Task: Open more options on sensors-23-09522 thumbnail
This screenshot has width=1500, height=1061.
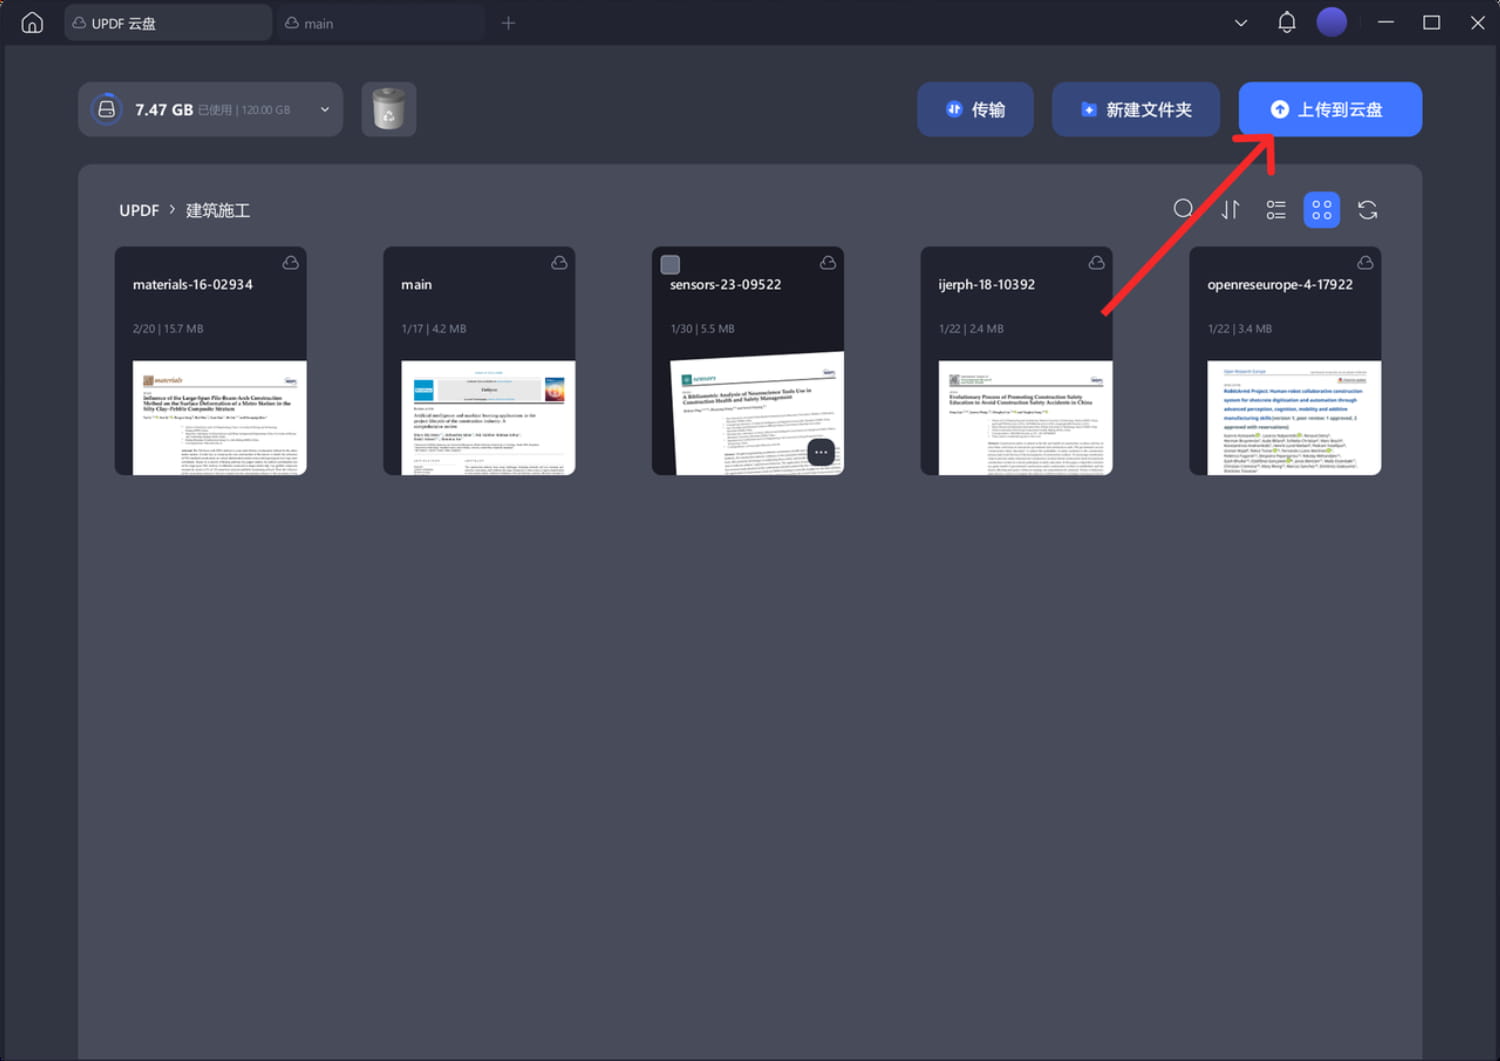Action: (x=820, y=452)
